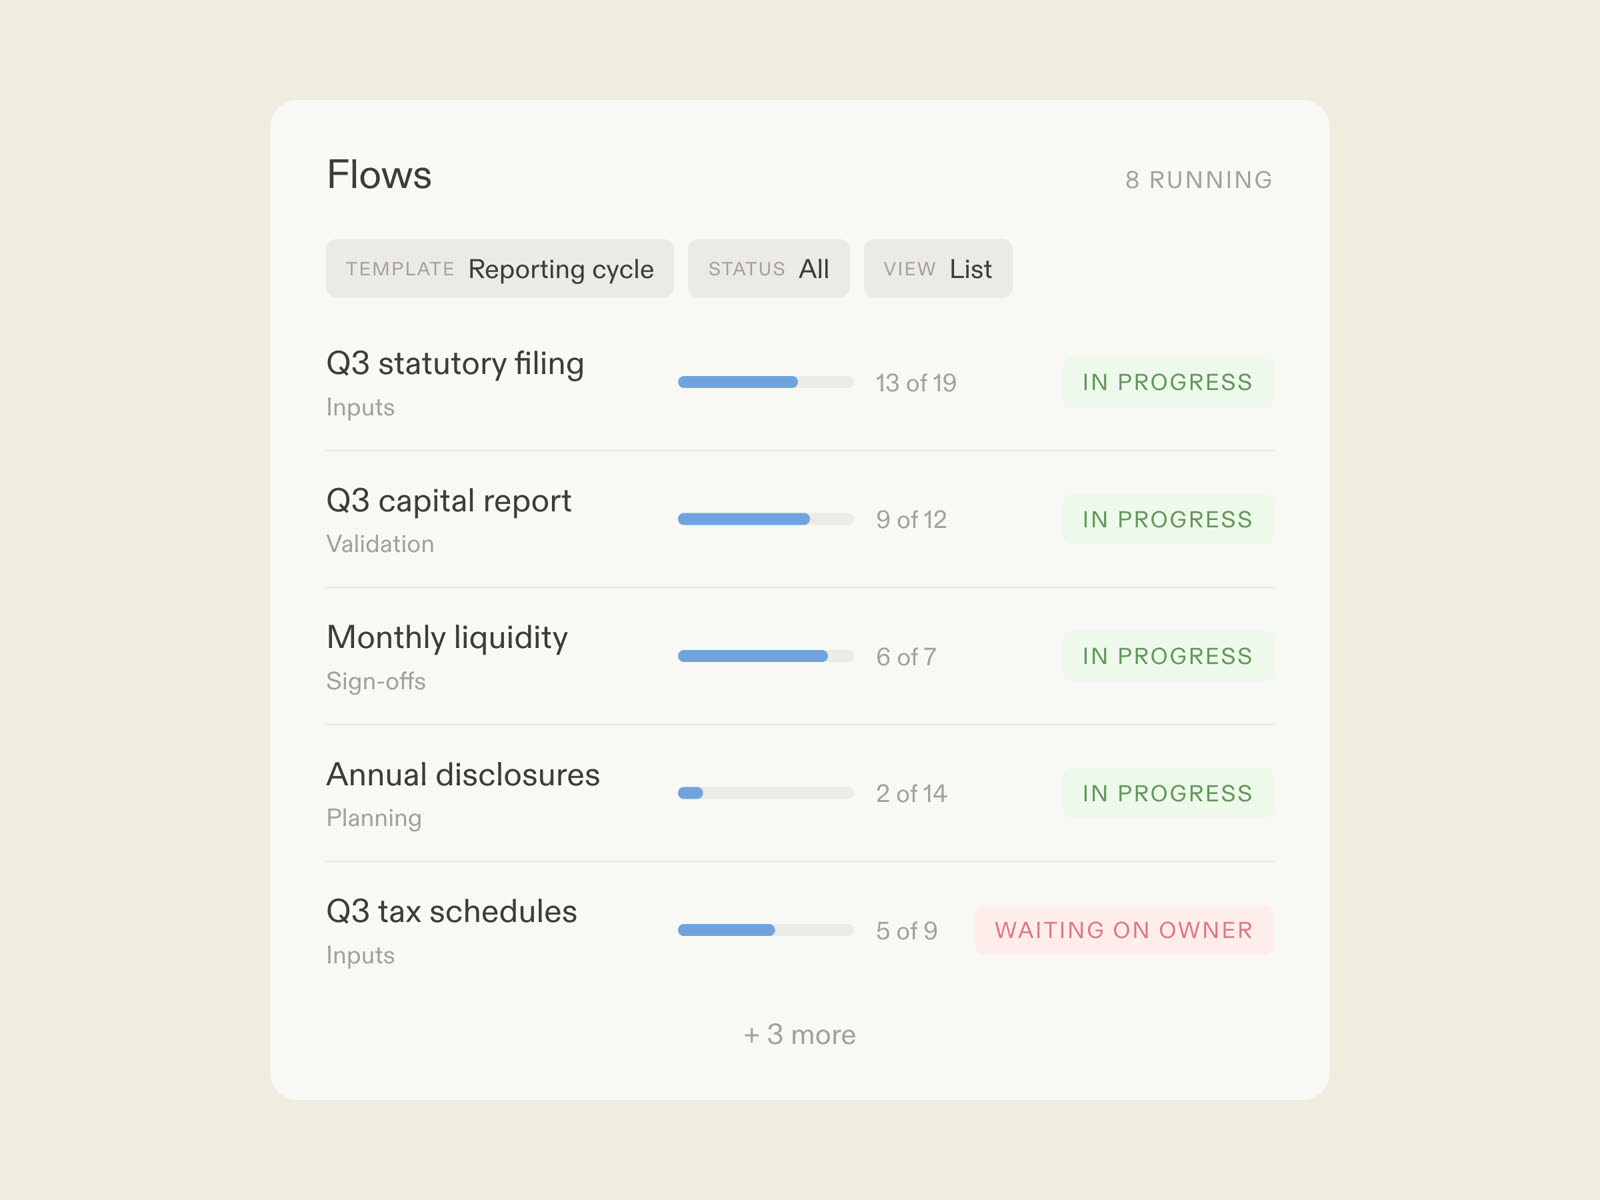Screen dimensions: 1600x1200
Task: Click the 2 of 14 step count
Action: point(911,794)
